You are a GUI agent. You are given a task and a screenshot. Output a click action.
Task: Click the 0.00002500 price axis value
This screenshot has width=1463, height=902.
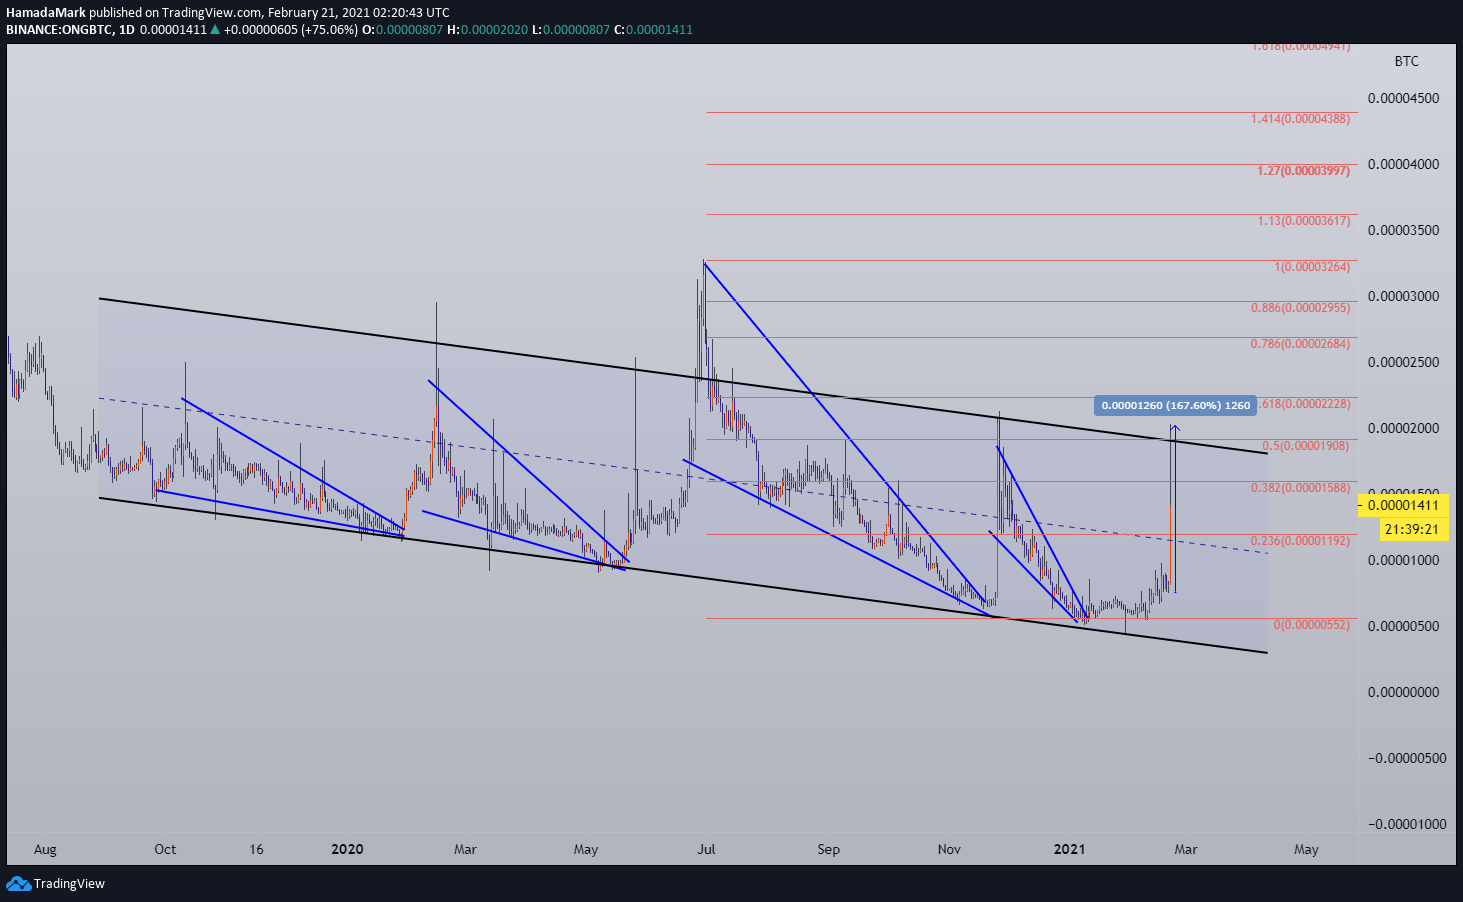(x=1404, y=362)
